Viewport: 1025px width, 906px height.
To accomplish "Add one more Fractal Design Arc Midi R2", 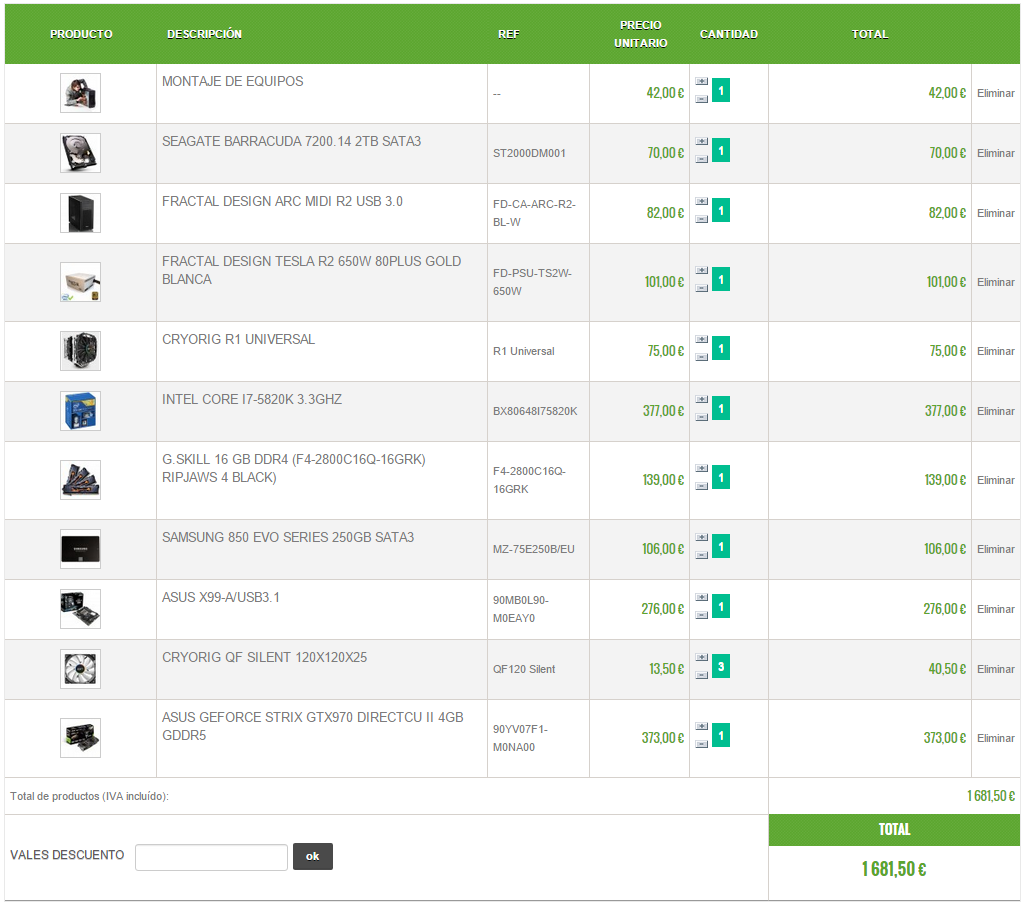I will pos(701,202).
